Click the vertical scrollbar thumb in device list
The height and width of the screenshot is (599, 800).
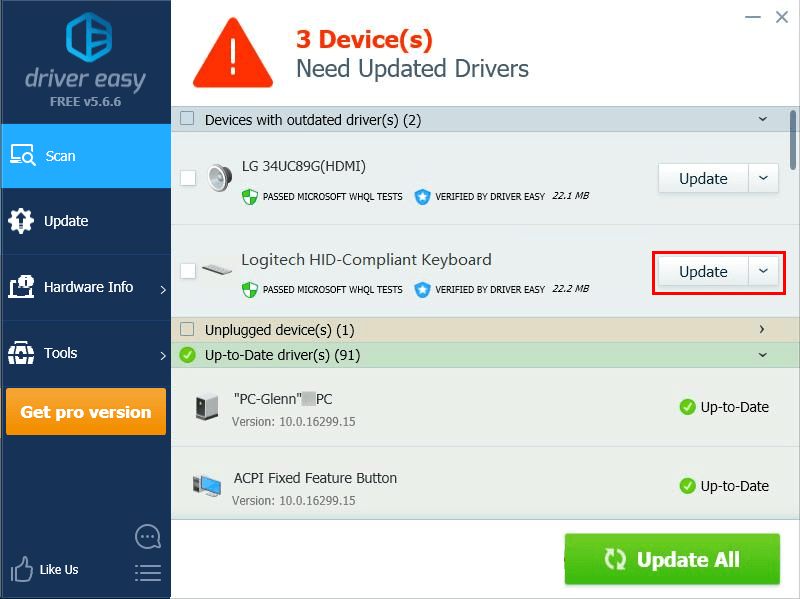[x=793, y=140]
